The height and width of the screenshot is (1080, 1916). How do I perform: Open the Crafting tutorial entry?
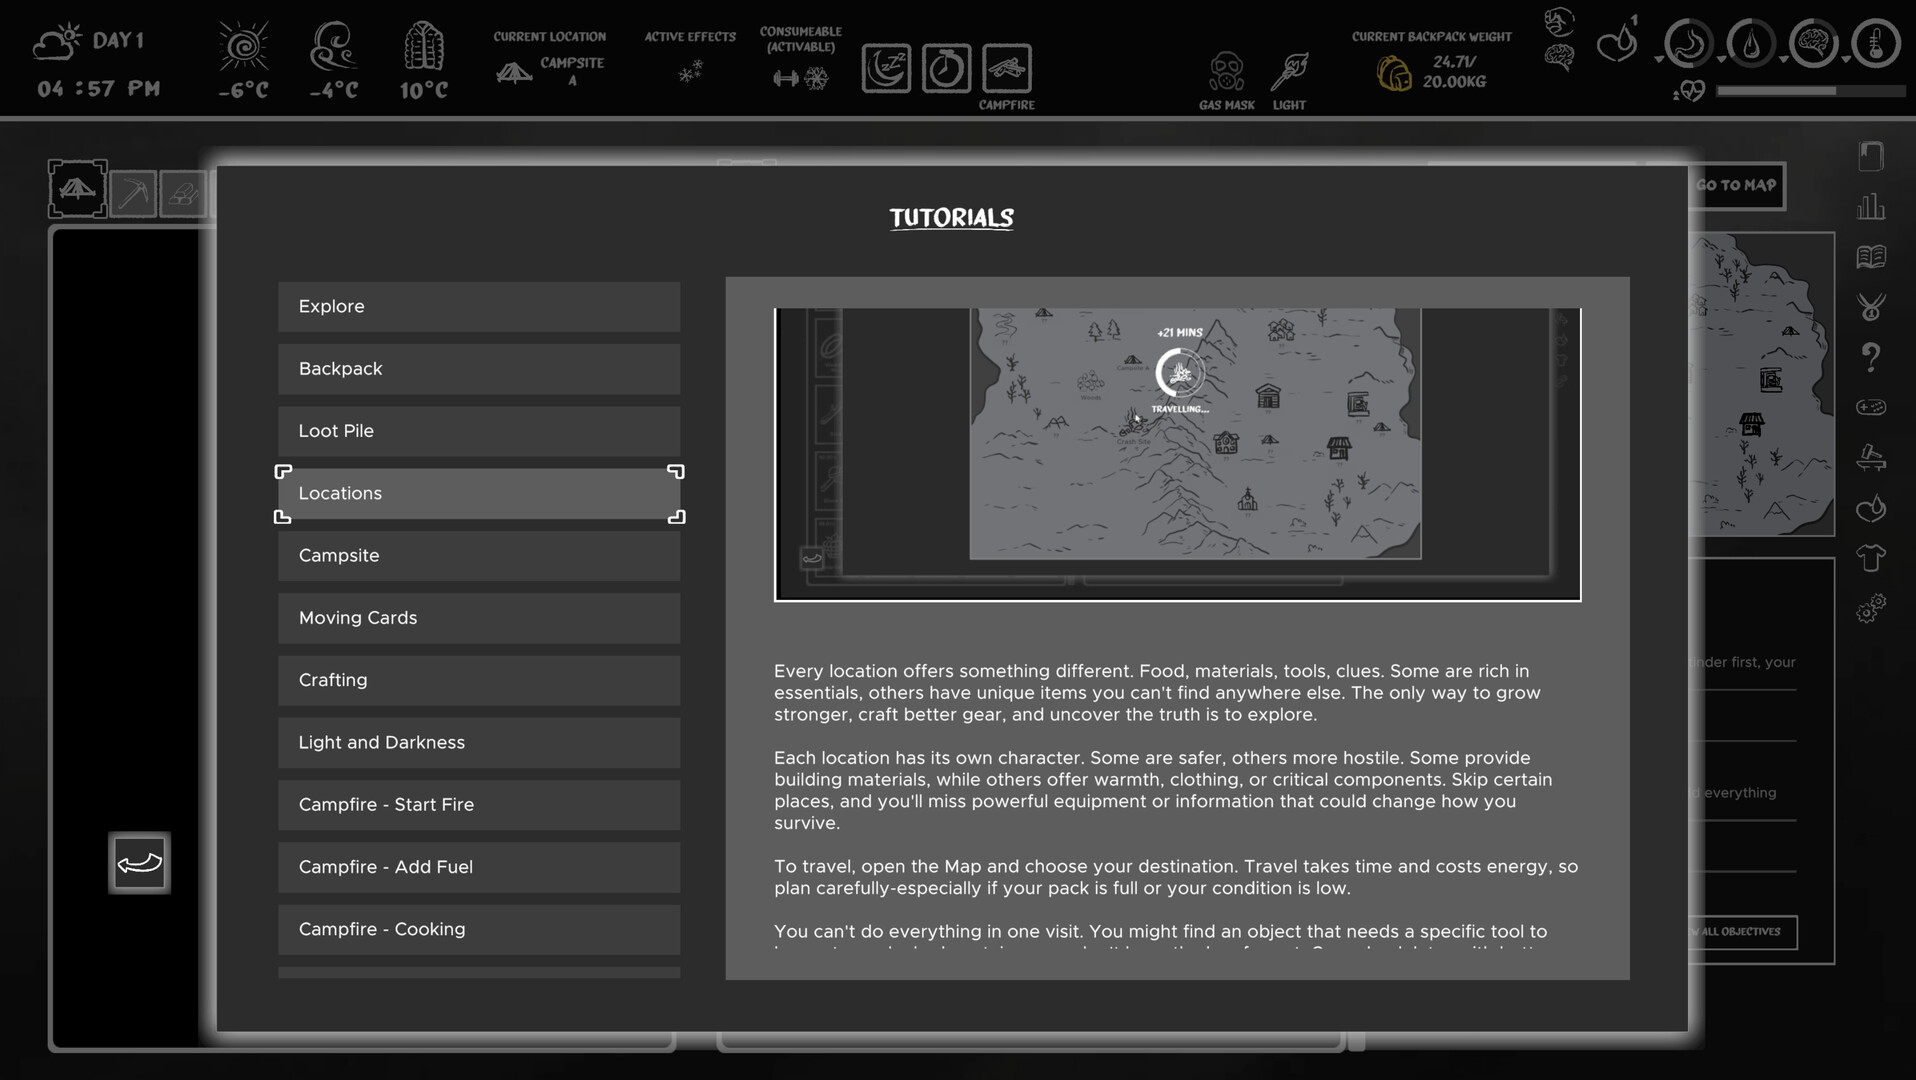click(x=479, y=680)
